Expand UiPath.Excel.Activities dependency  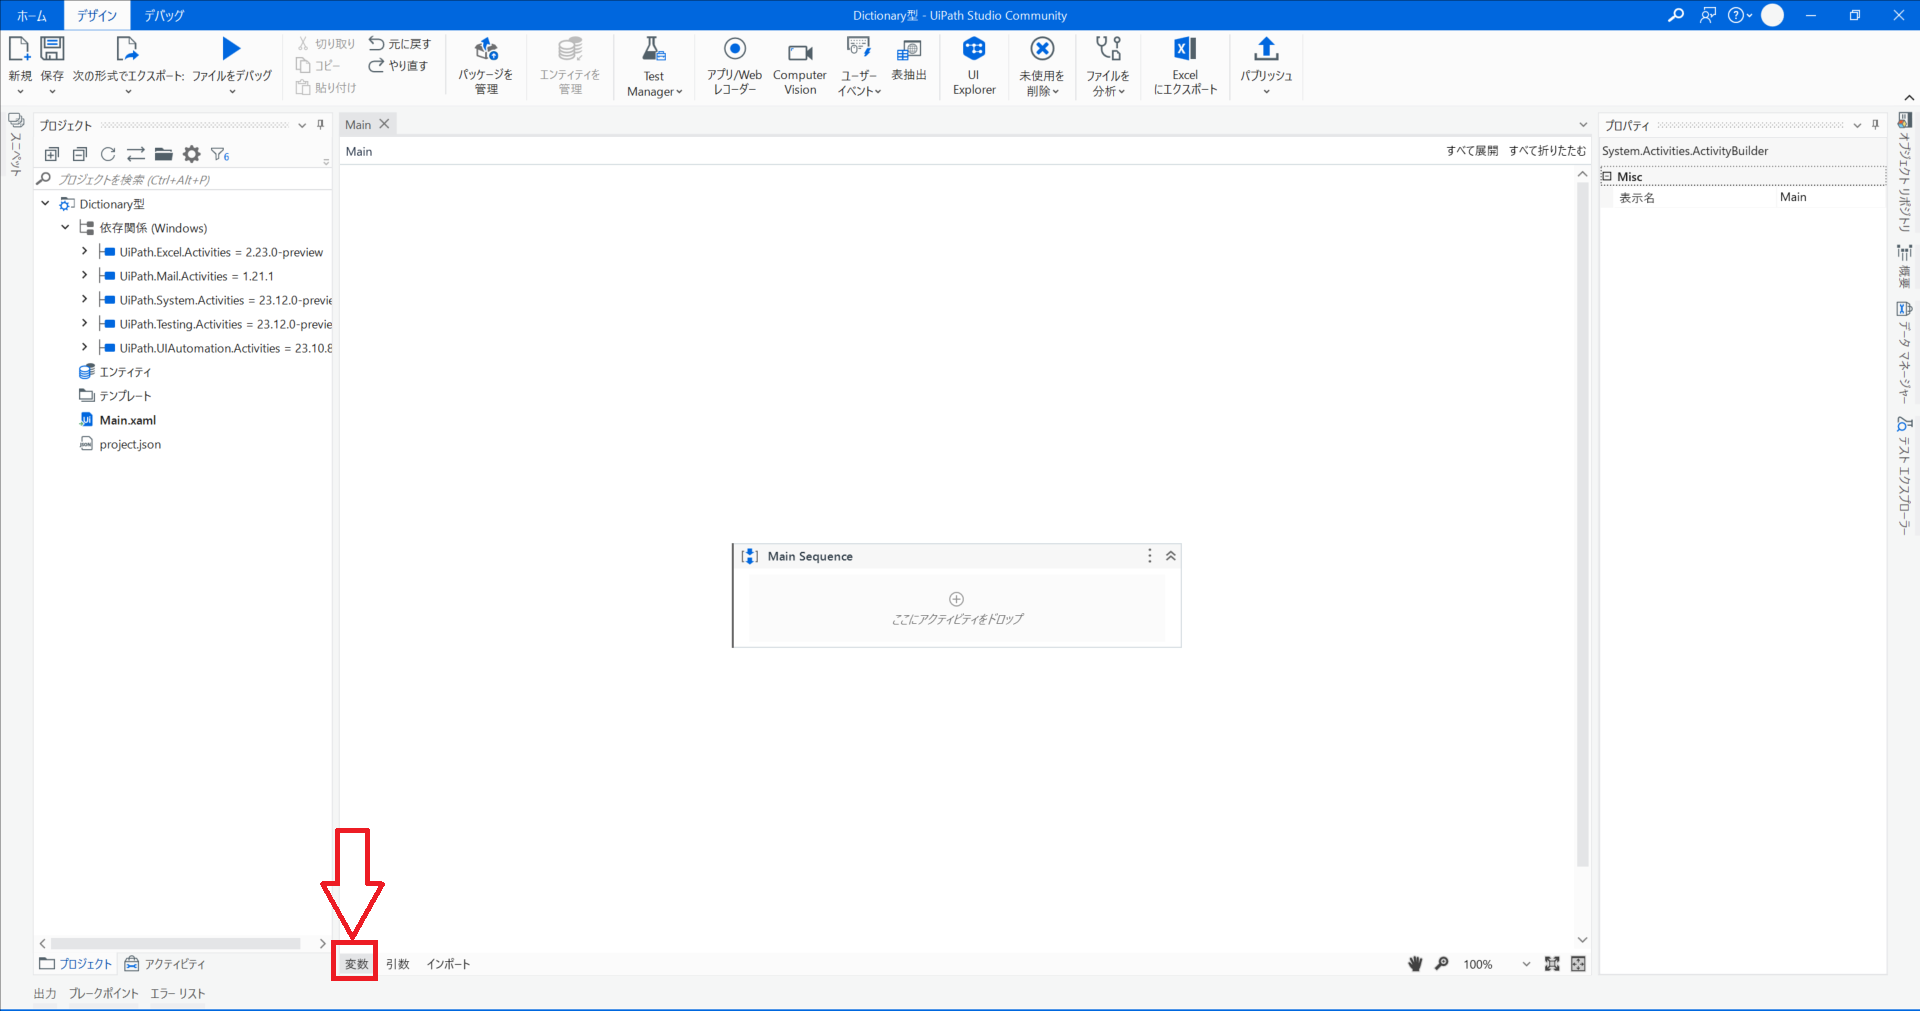tap(85, 251)
